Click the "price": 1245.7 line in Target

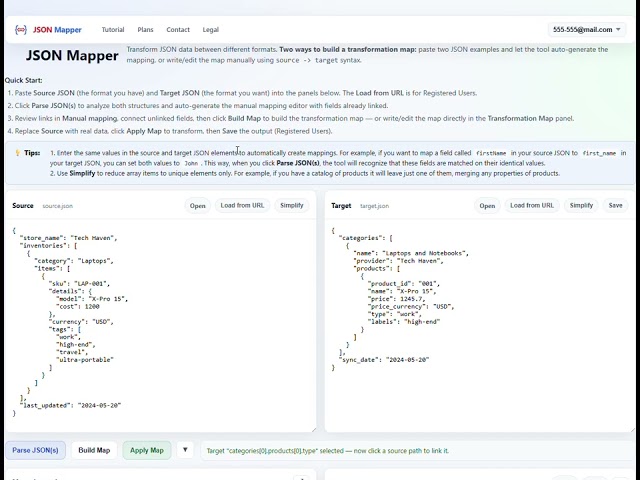tap(396, 299)
